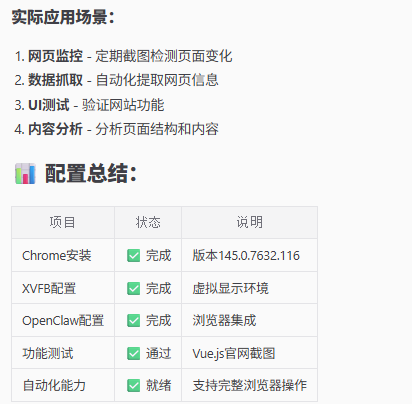
Task: Click the 通过 status text
Action: (x=158, y=353)
